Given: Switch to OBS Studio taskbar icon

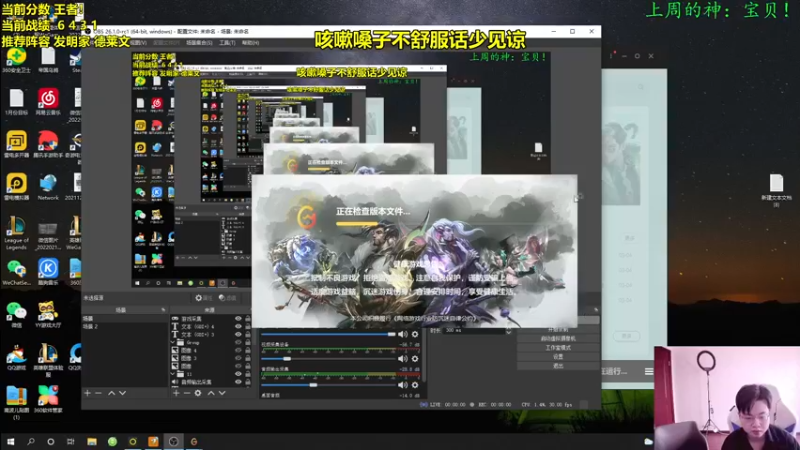Looking at the screenshot, I should coord(173,441).
